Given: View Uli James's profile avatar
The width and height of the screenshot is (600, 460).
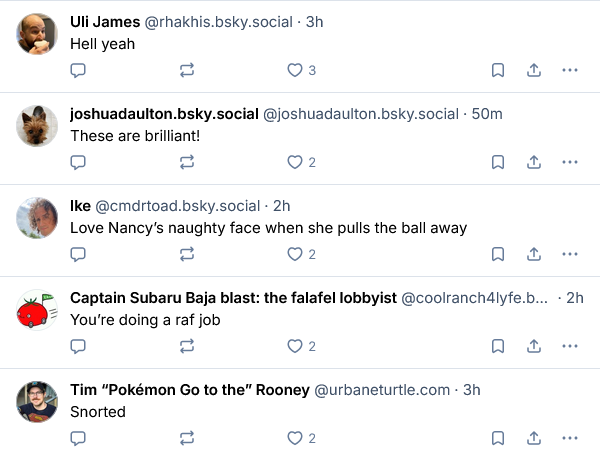Looking at the screenshot, I should click(38, 35).
